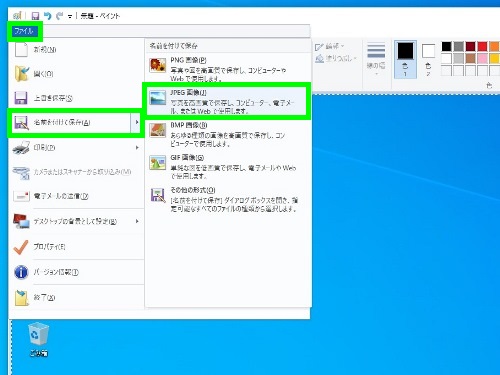
Task: Pick the bright red palette swatch
Action: (482, 46)
